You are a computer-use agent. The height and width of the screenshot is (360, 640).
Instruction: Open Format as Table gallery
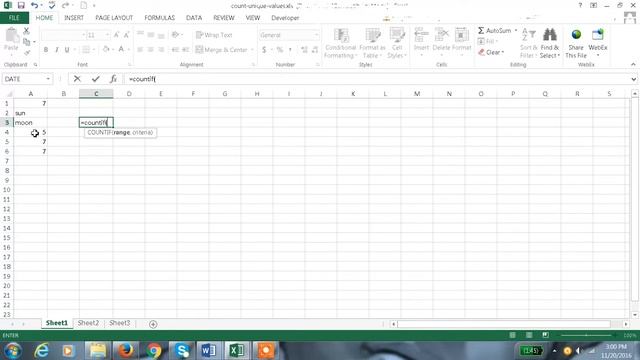[372, 43]
